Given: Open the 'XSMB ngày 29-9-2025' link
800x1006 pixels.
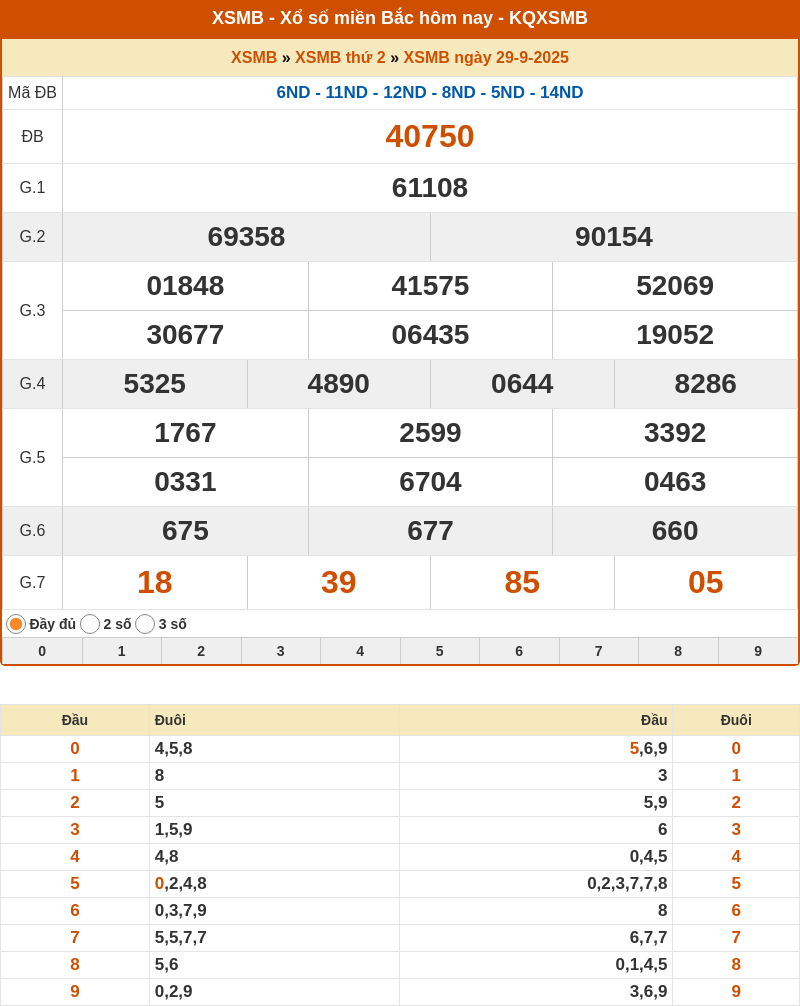Looking at the screenshot, I should click(x=486, y=58).
